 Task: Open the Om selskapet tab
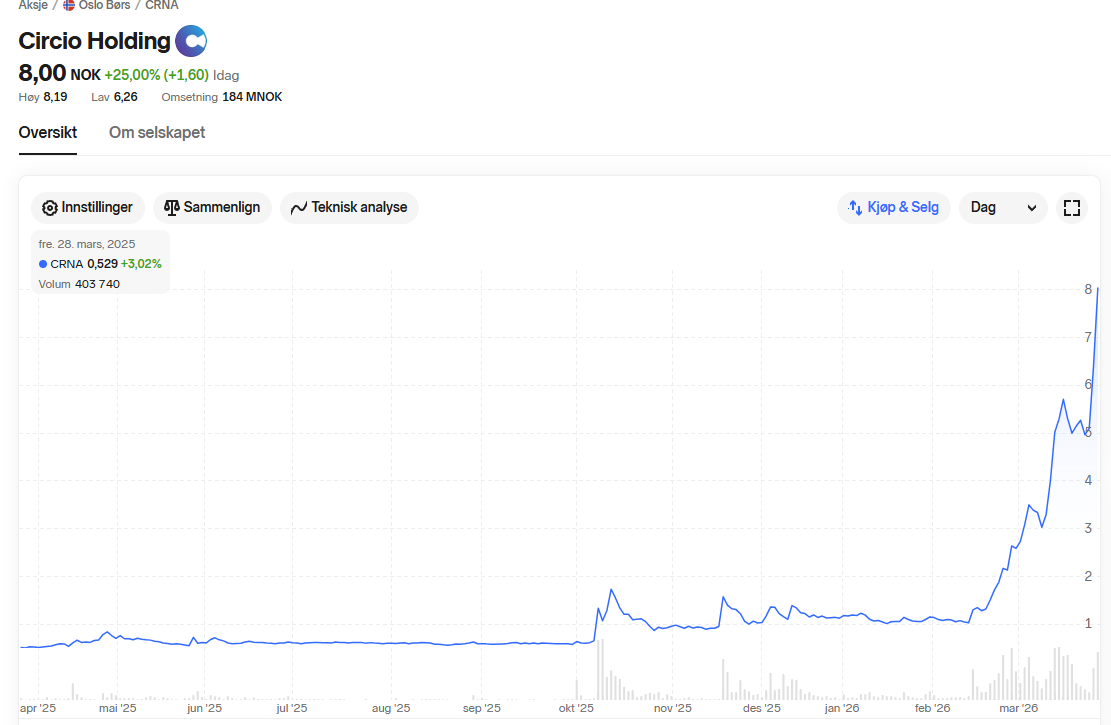coord(157,133)
